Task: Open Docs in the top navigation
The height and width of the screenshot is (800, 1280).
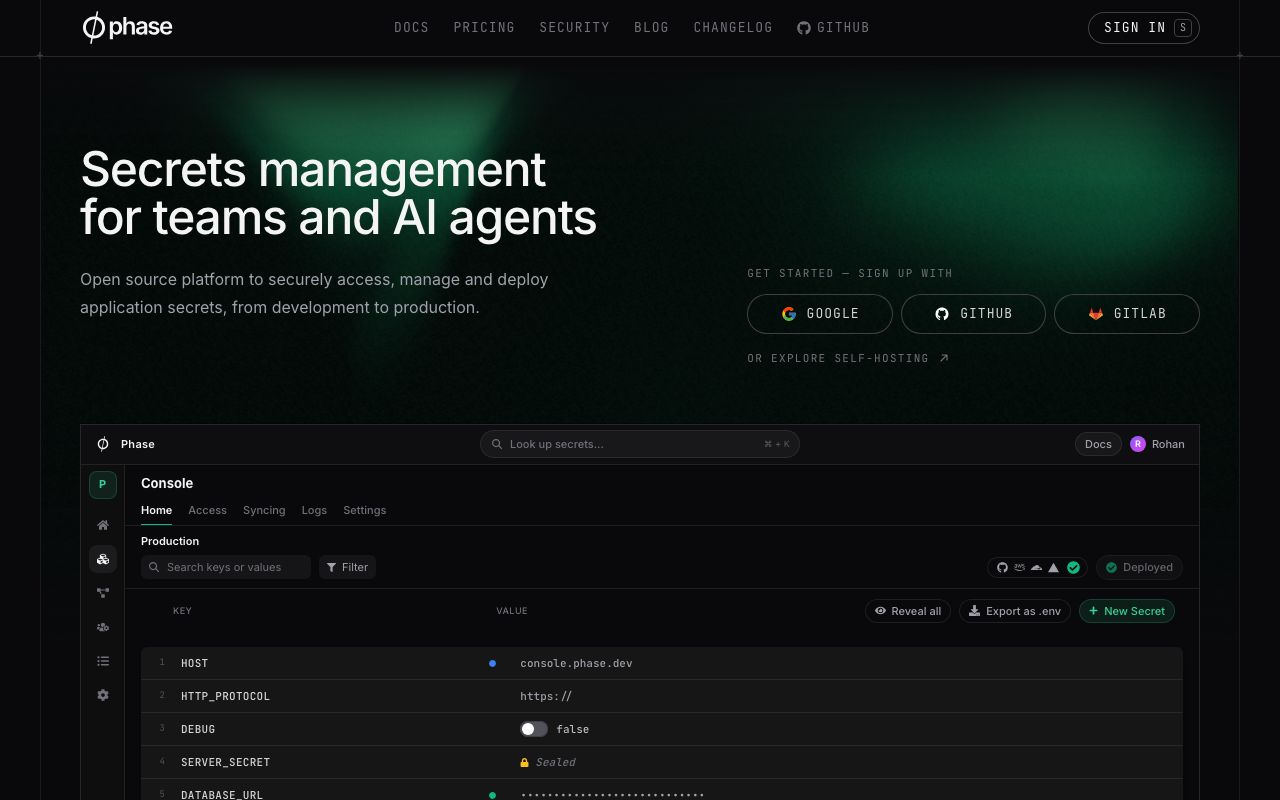Action: point(411,28)
